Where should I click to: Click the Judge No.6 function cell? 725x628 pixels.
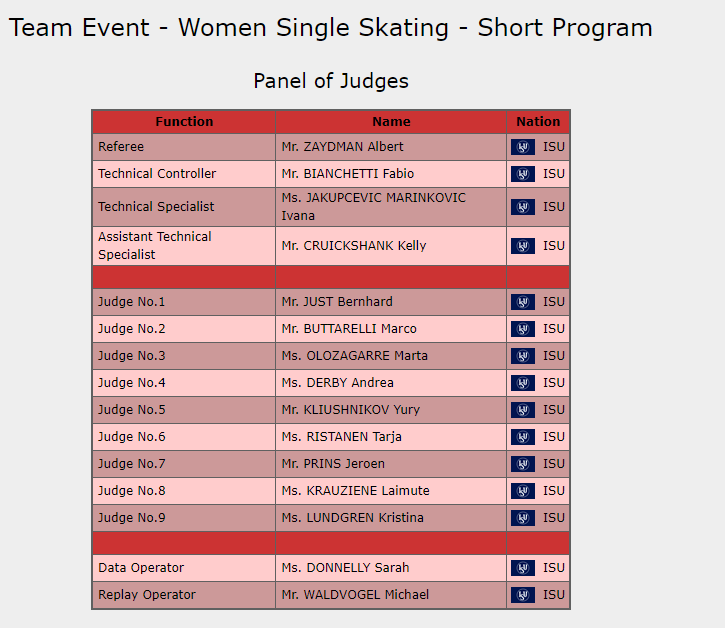(x=132, y=437)
